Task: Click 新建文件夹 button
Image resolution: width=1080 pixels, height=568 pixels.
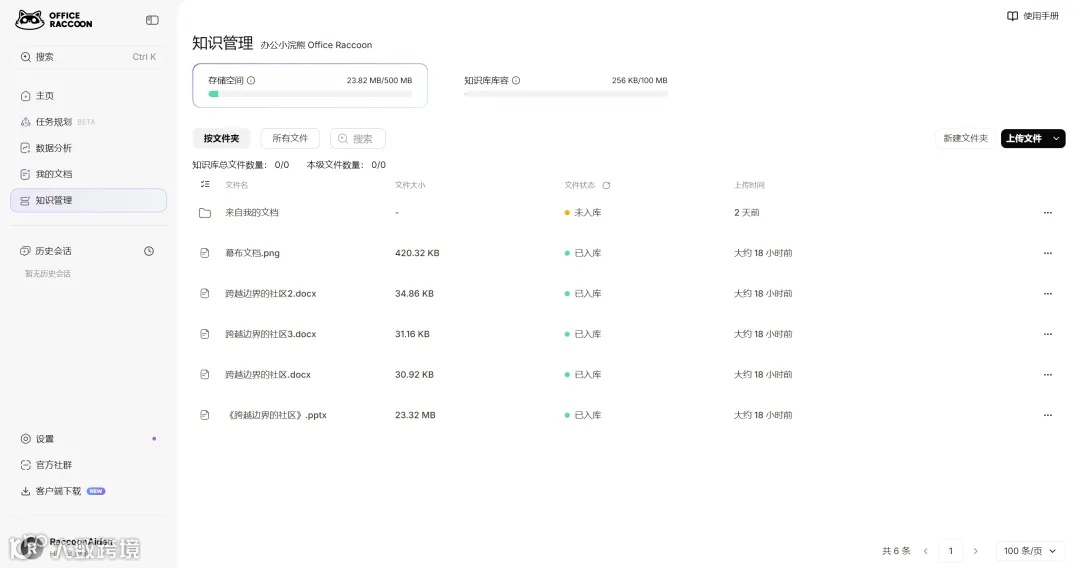Action: pos(965,138)
